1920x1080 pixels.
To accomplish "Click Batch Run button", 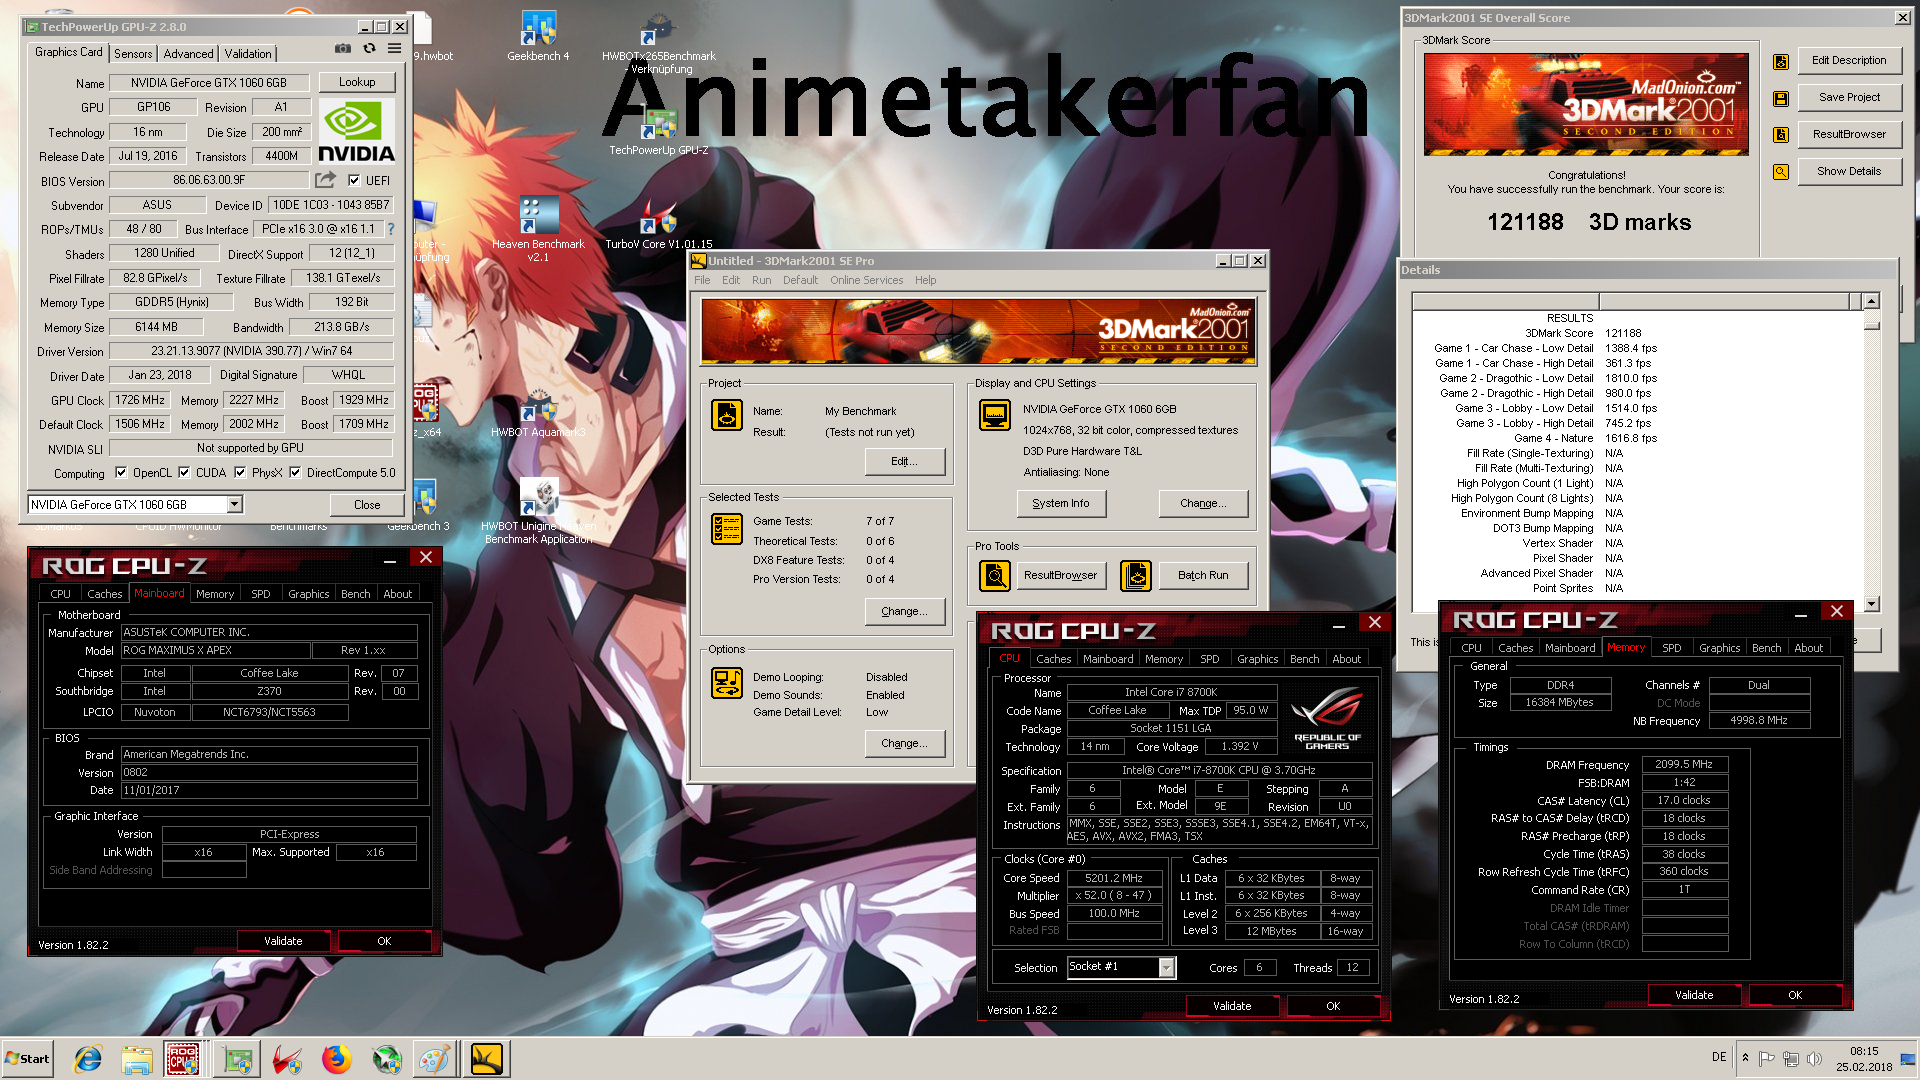I will tap(1203, 575).
